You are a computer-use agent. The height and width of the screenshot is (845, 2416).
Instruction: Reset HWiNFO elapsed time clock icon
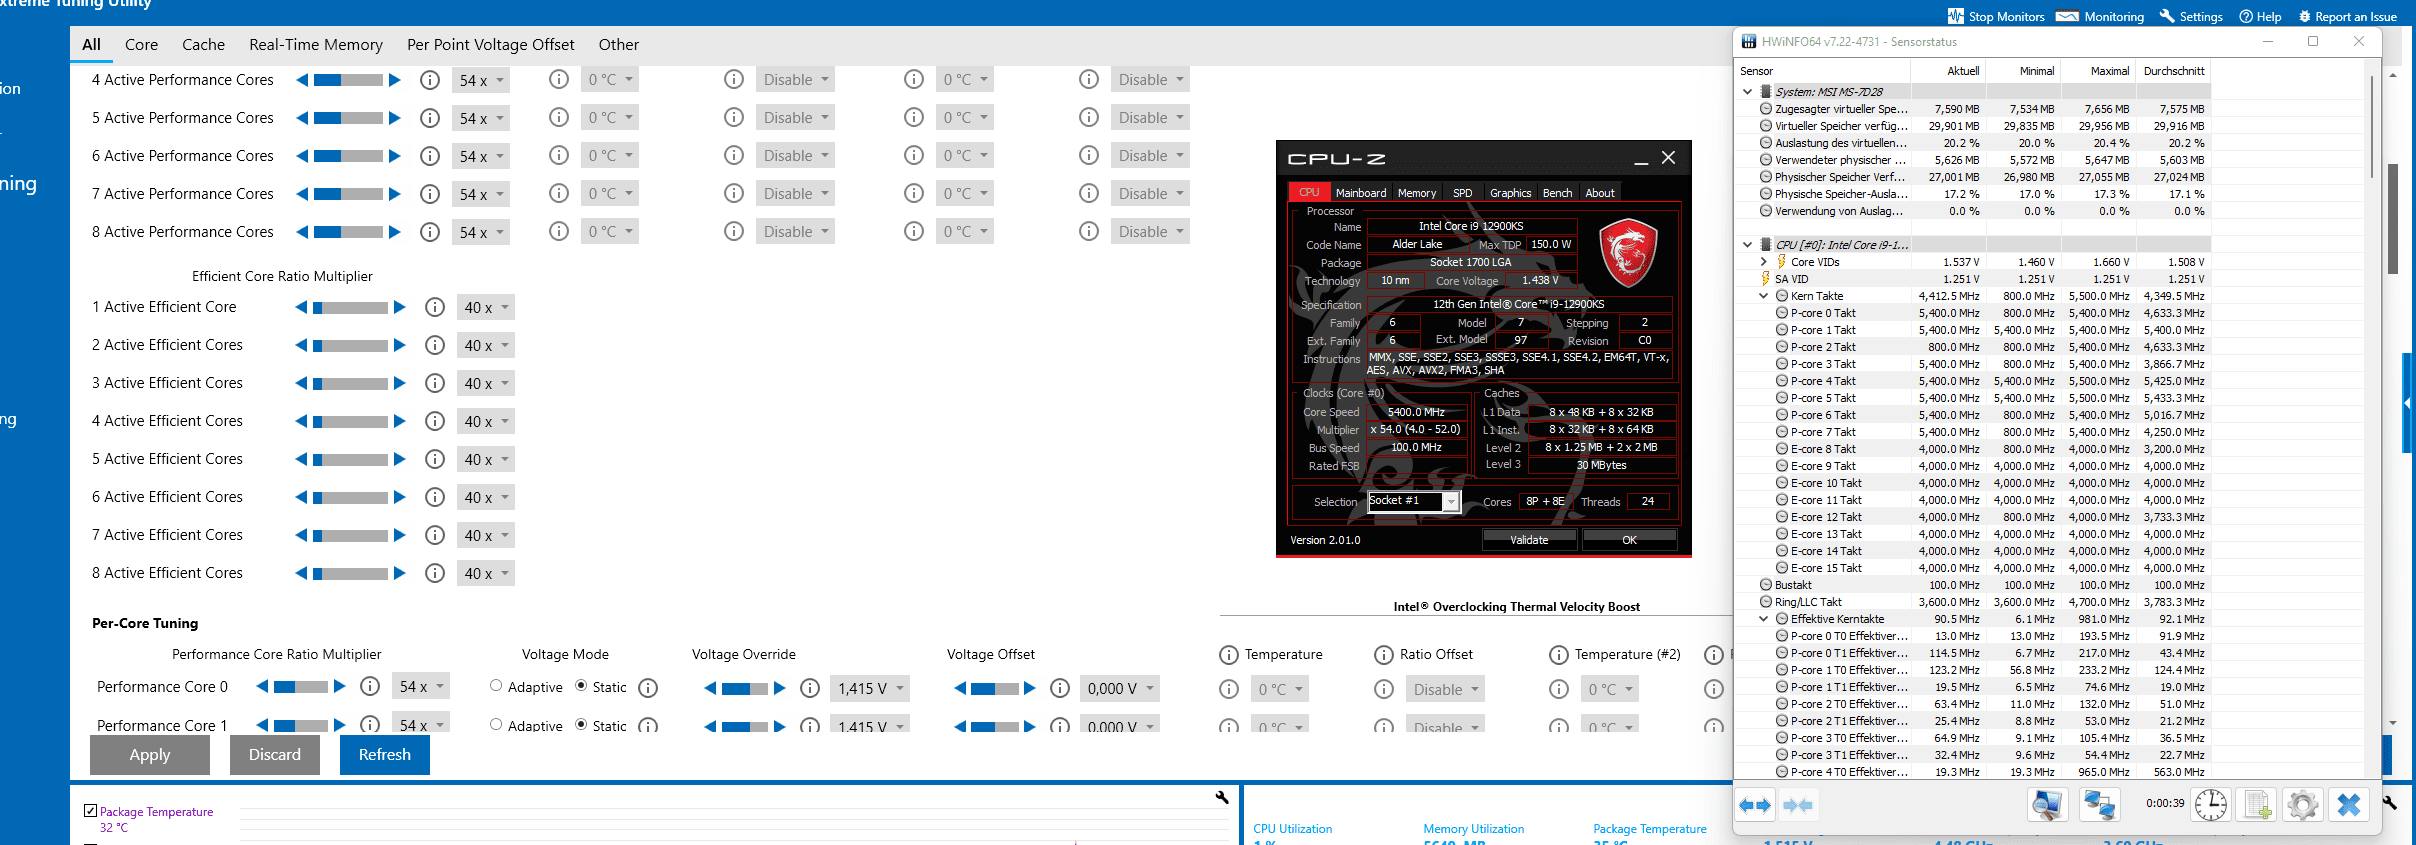tap(2210, 805)
